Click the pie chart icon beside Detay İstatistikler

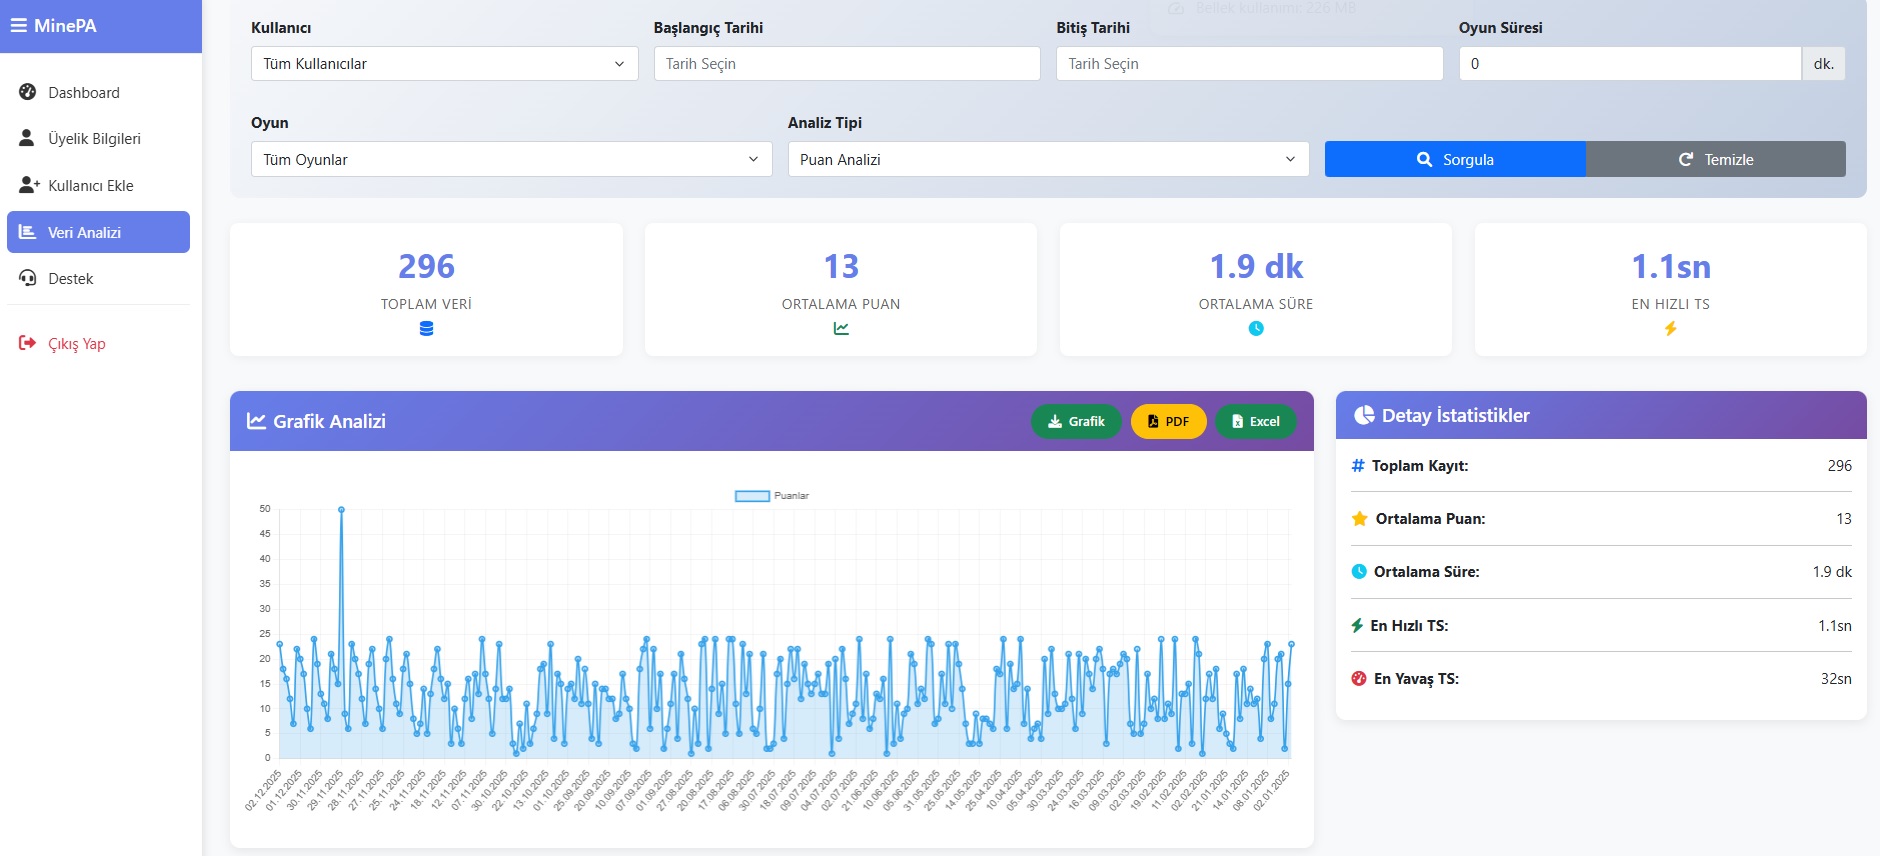(x=1363, y=416)
